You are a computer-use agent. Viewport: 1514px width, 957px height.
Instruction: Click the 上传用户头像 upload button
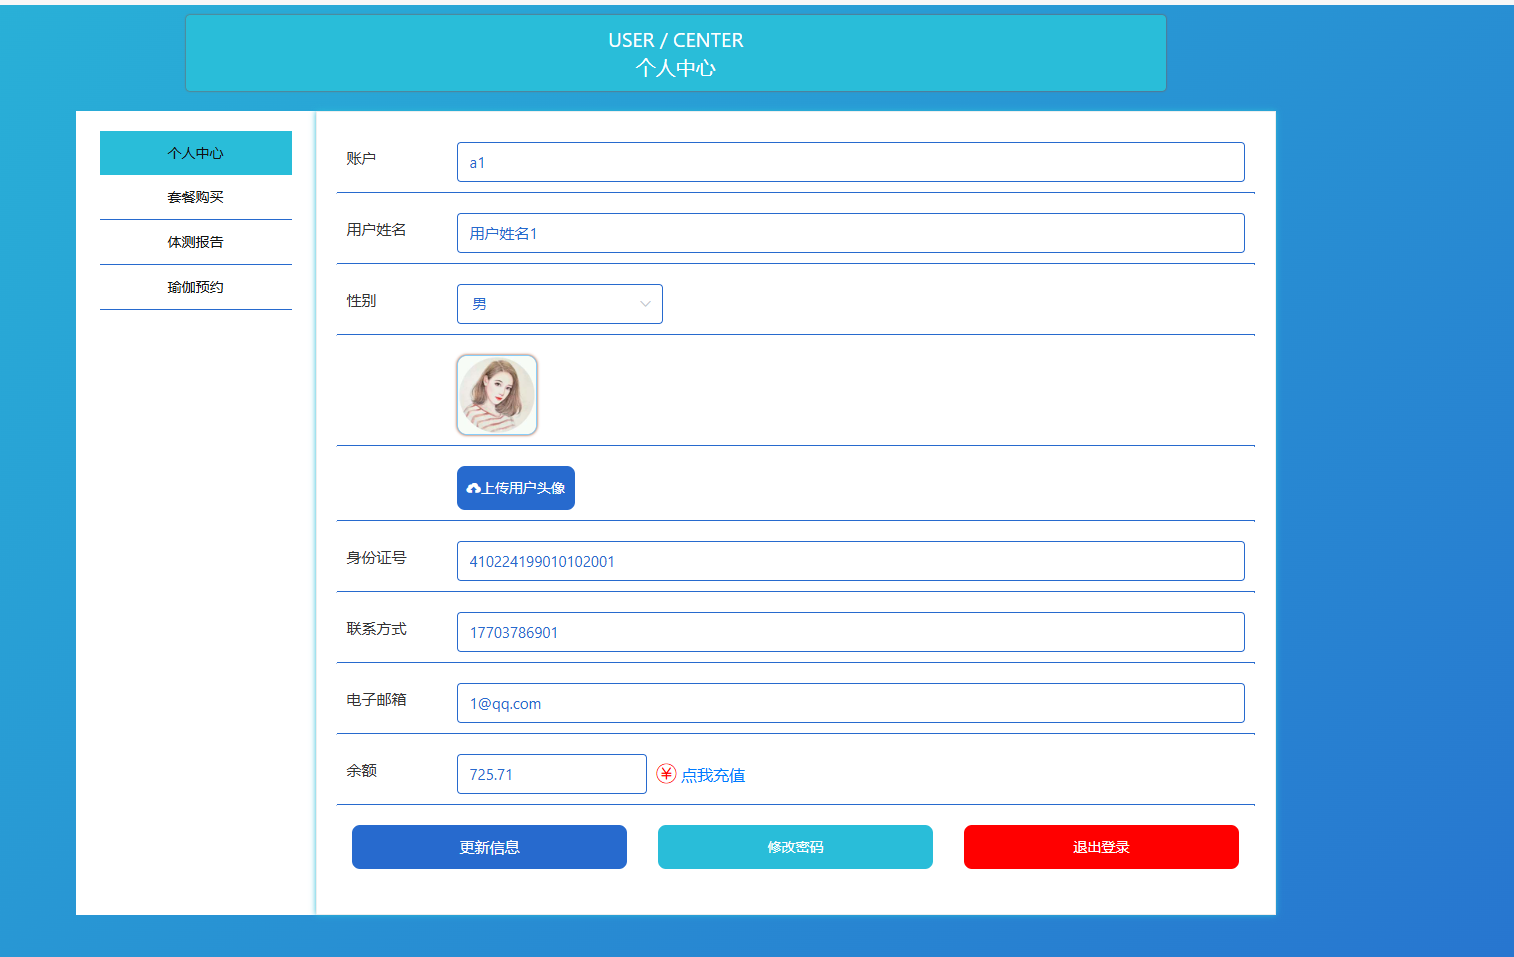(516, 488)
